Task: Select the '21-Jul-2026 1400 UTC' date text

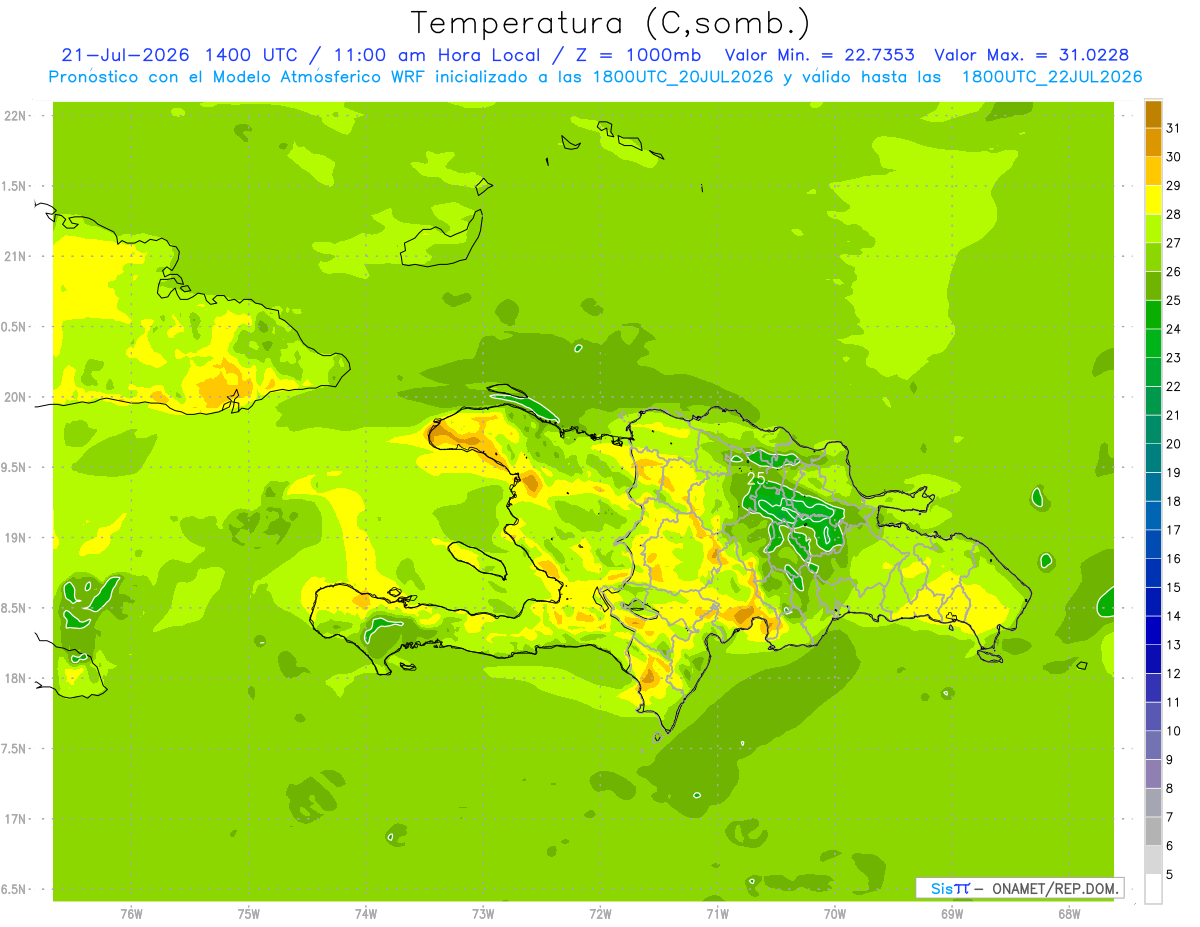Action: (178, 55)
